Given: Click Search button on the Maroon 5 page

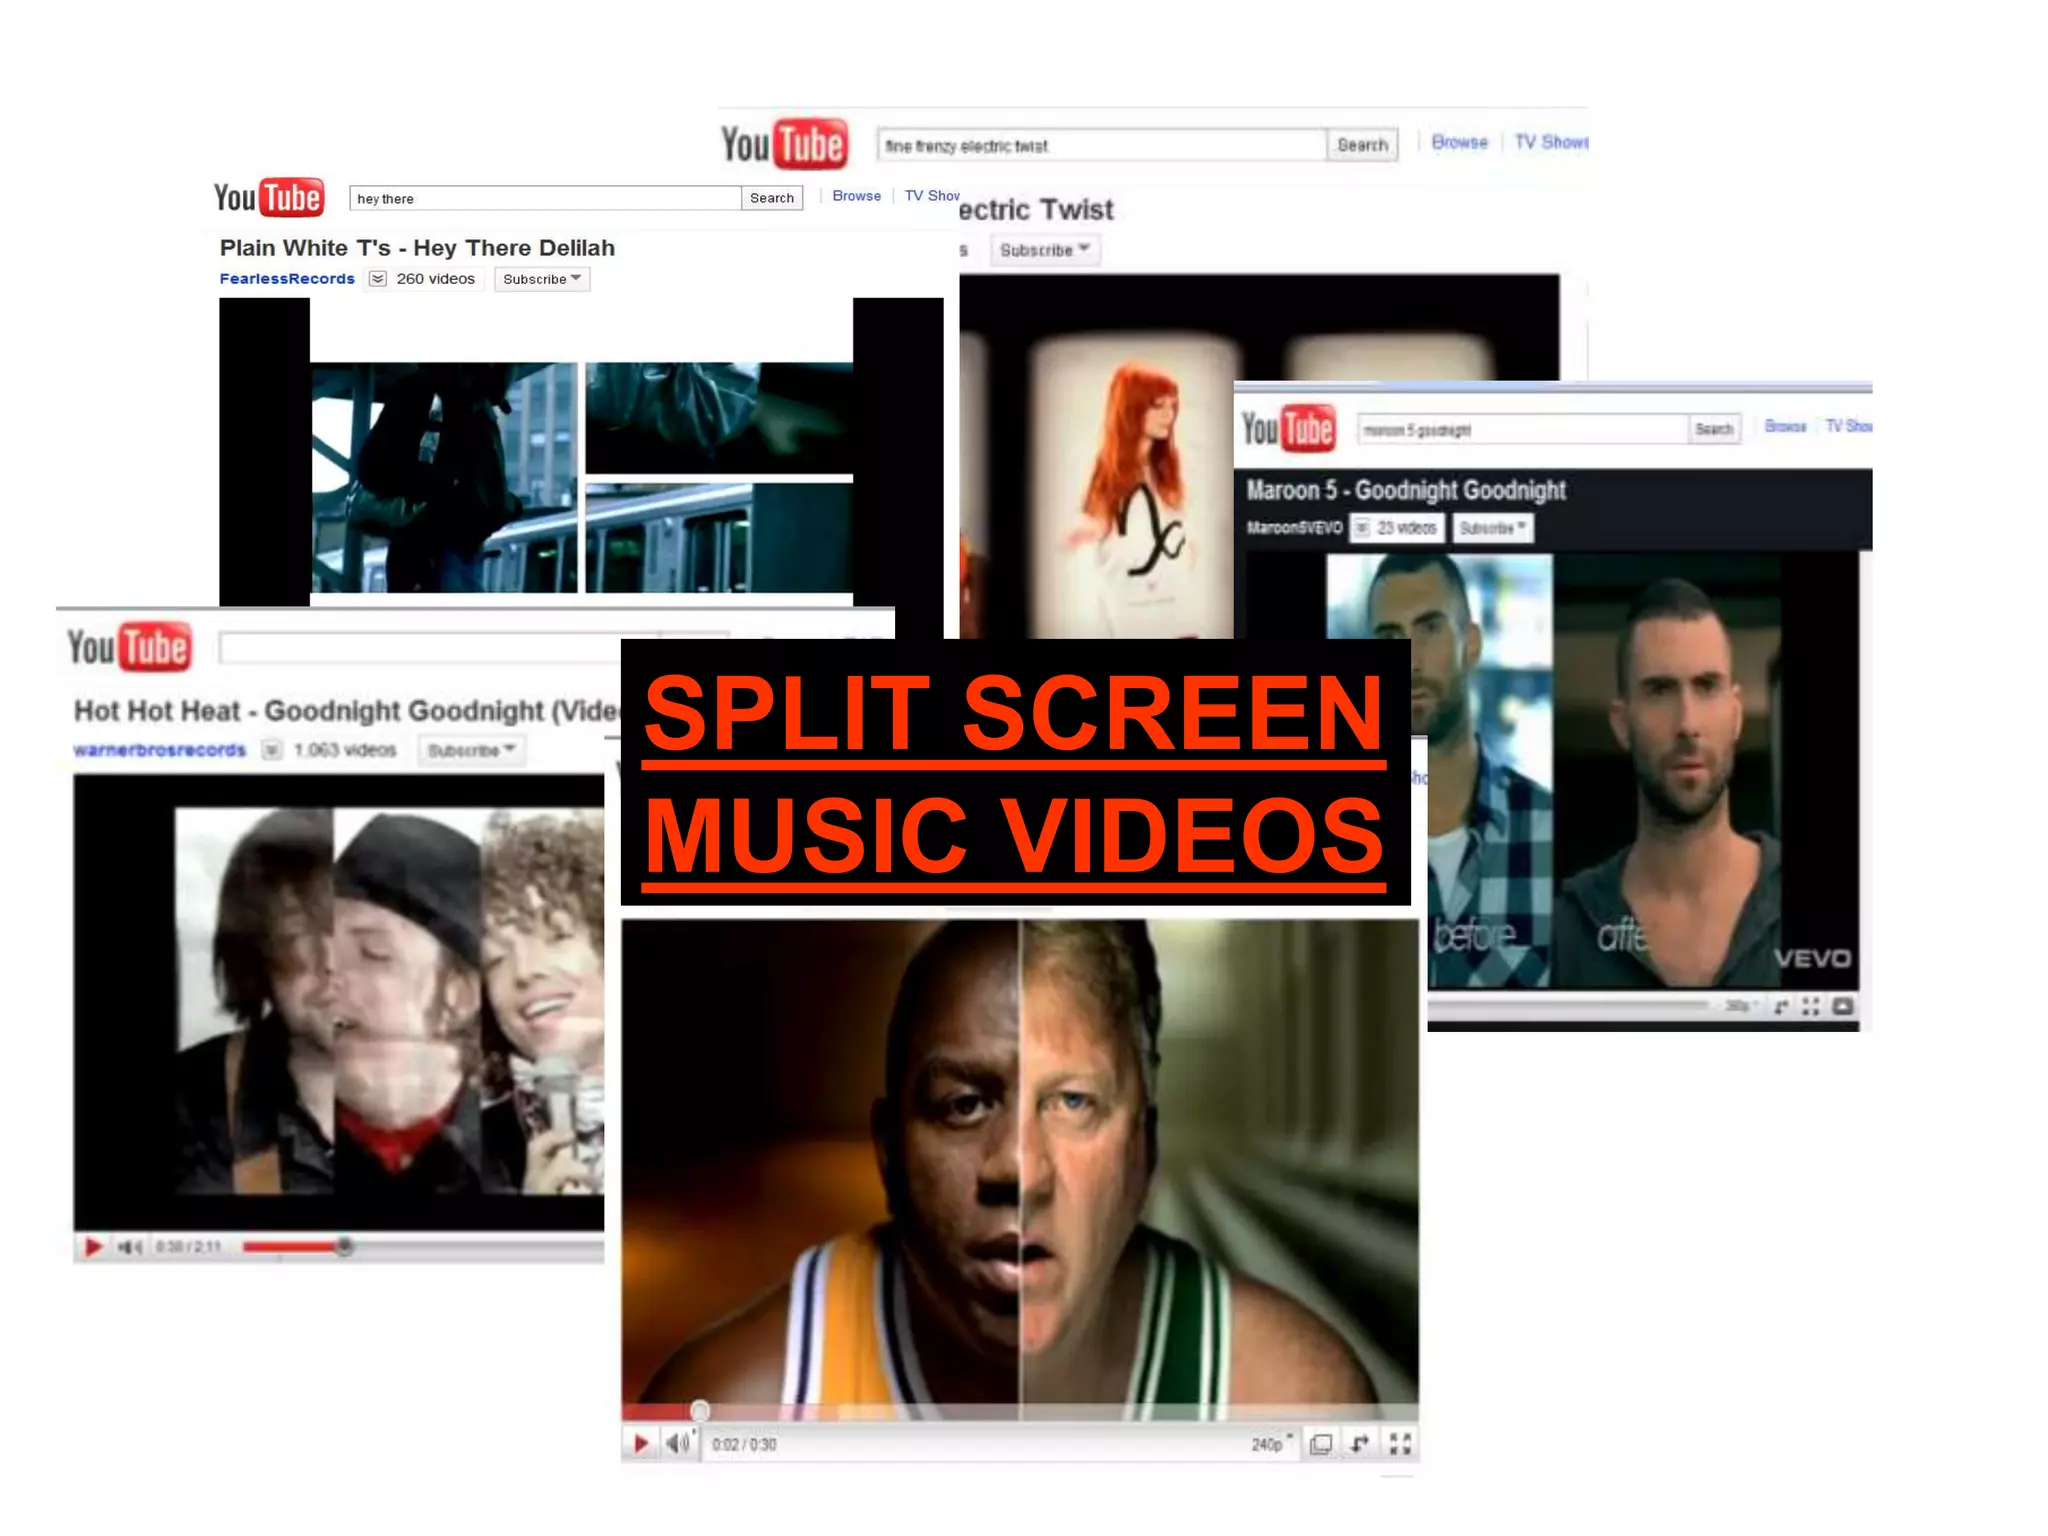Looking at the screenshot, I should tap(1714, 429).
